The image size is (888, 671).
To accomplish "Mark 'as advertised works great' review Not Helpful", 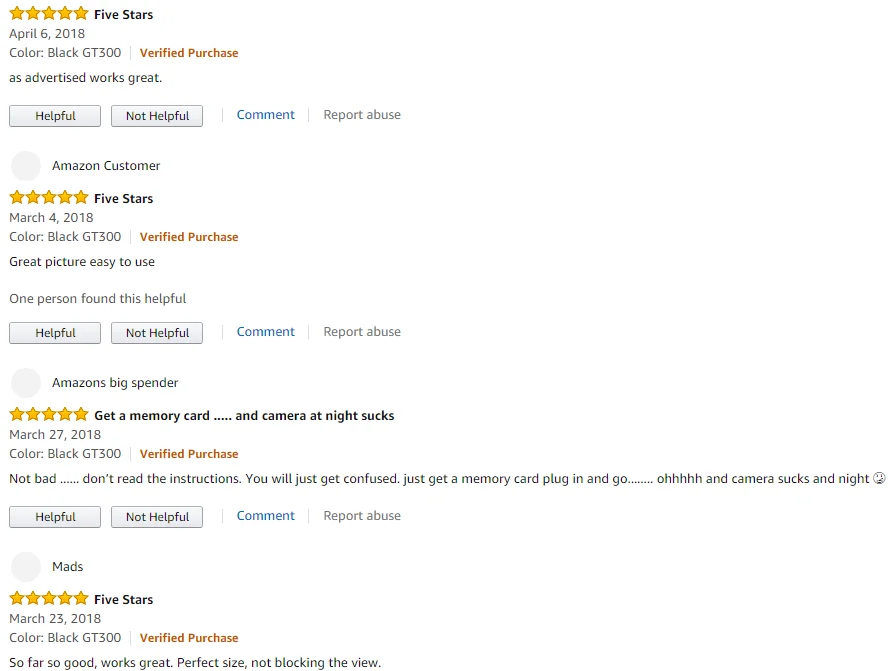I will [x=157, y=116].
